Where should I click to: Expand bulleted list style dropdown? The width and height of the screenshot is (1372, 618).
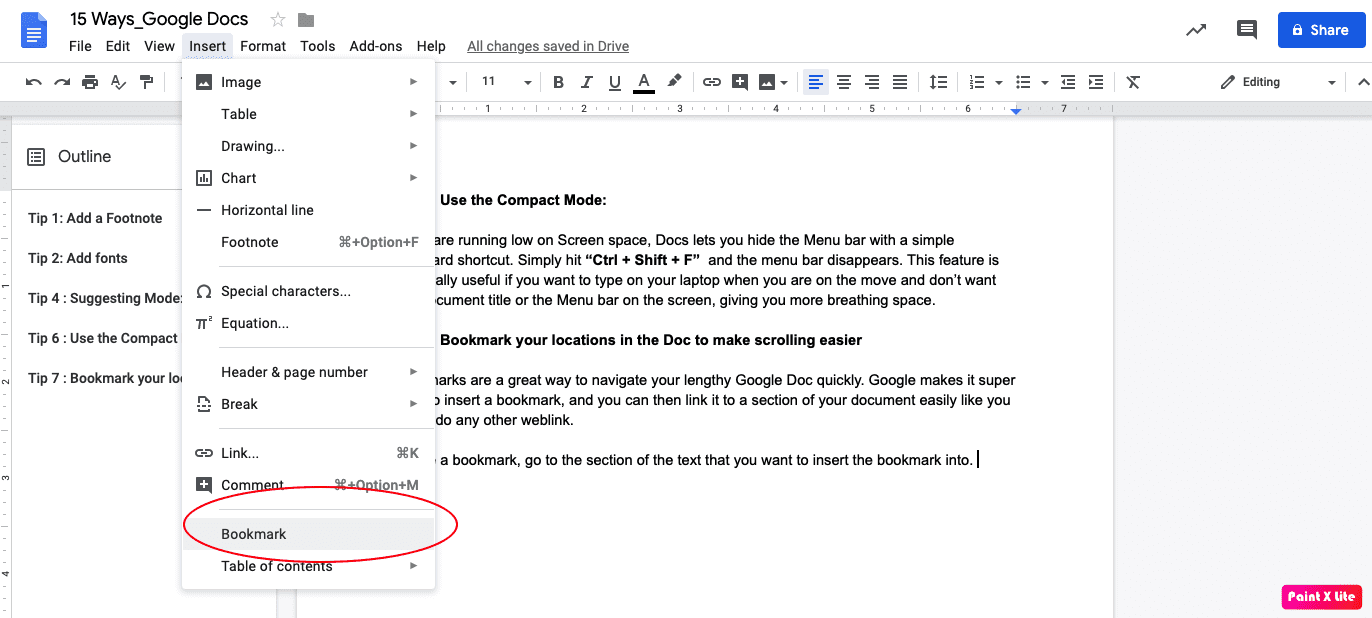click(x=1045, y=82)
